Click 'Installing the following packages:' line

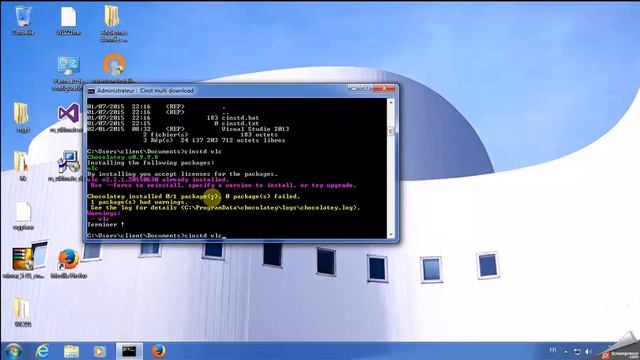pos(151,163)
